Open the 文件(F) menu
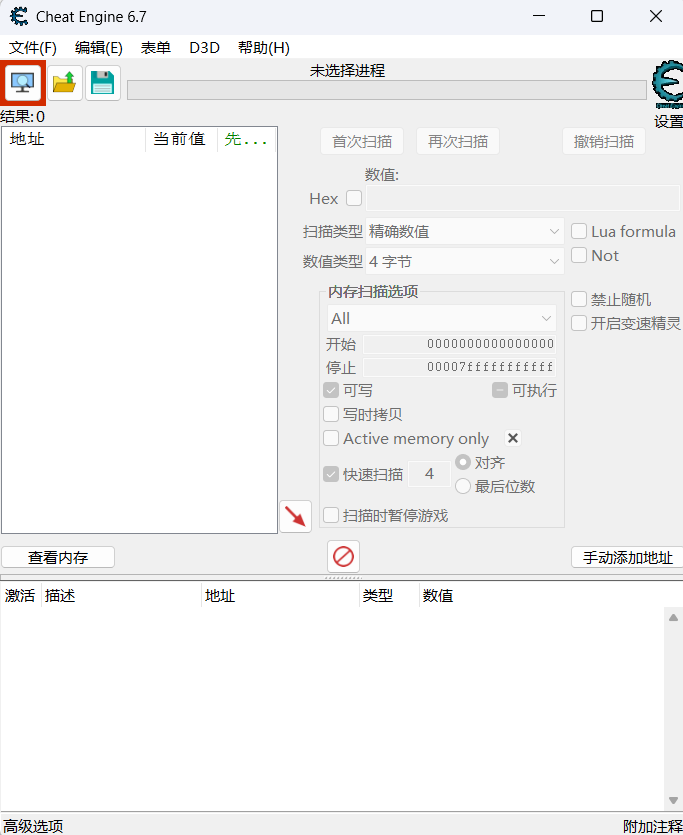 tap(33, 48)
